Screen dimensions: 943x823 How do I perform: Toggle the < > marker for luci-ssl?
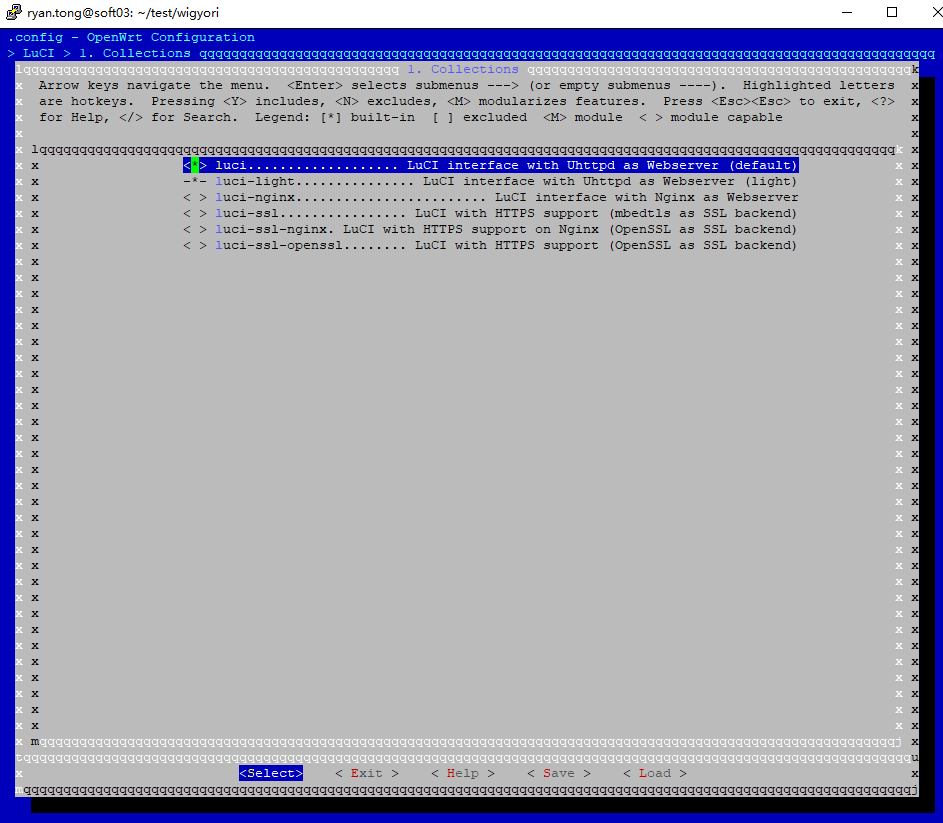click(x=195, y=213)
